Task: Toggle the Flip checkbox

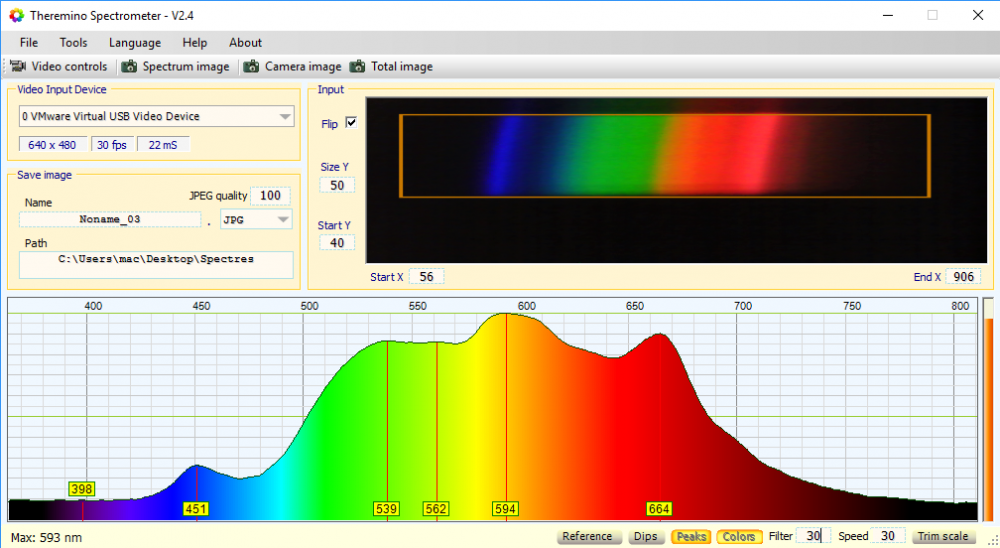Action: tap(351, 122)
